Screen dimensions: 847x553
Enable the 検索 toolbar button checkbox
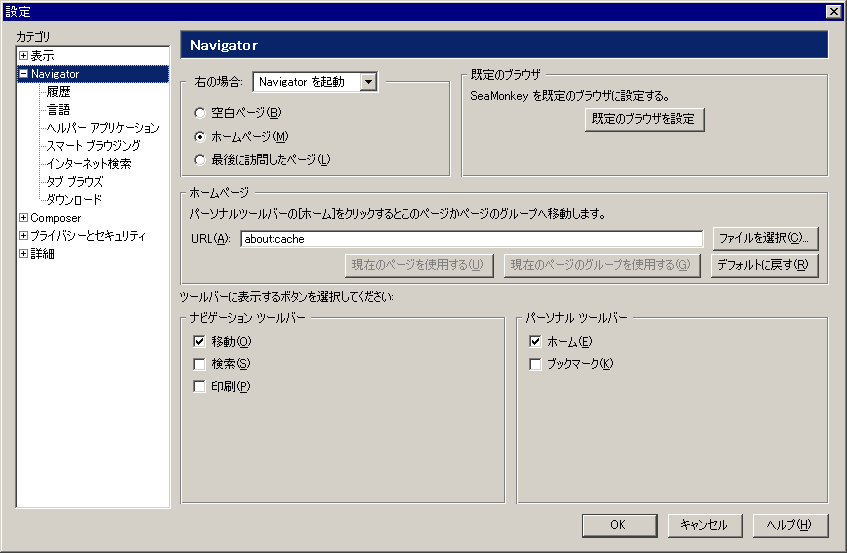[x=199, y=364]
